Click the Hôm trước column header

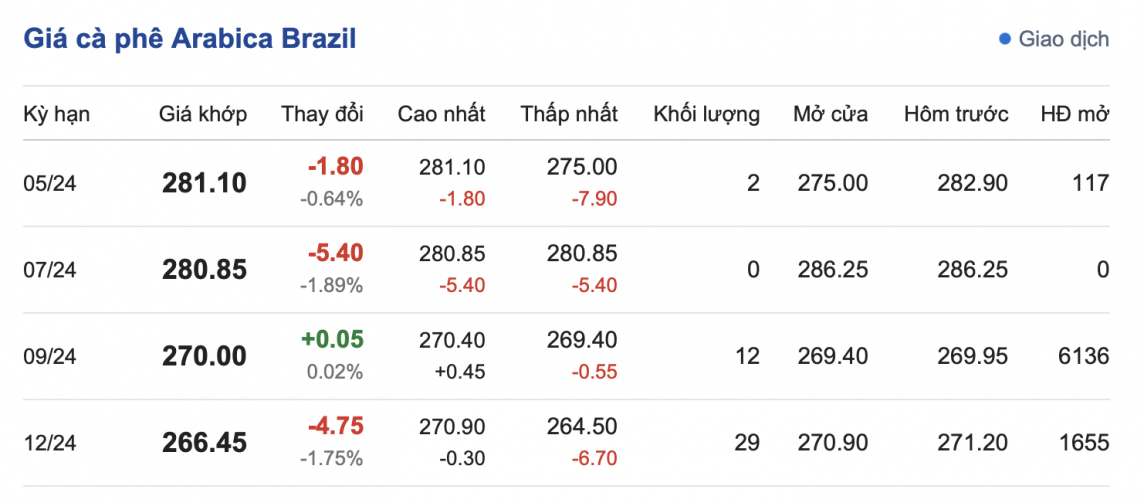[x=956, y=114]
